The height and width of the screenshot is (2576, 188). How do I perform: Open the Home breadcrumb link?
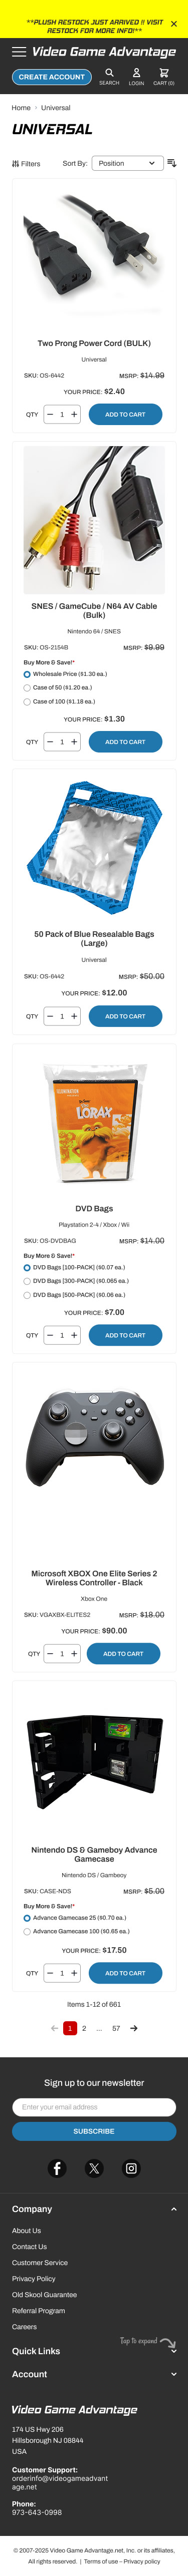(21, 108)
